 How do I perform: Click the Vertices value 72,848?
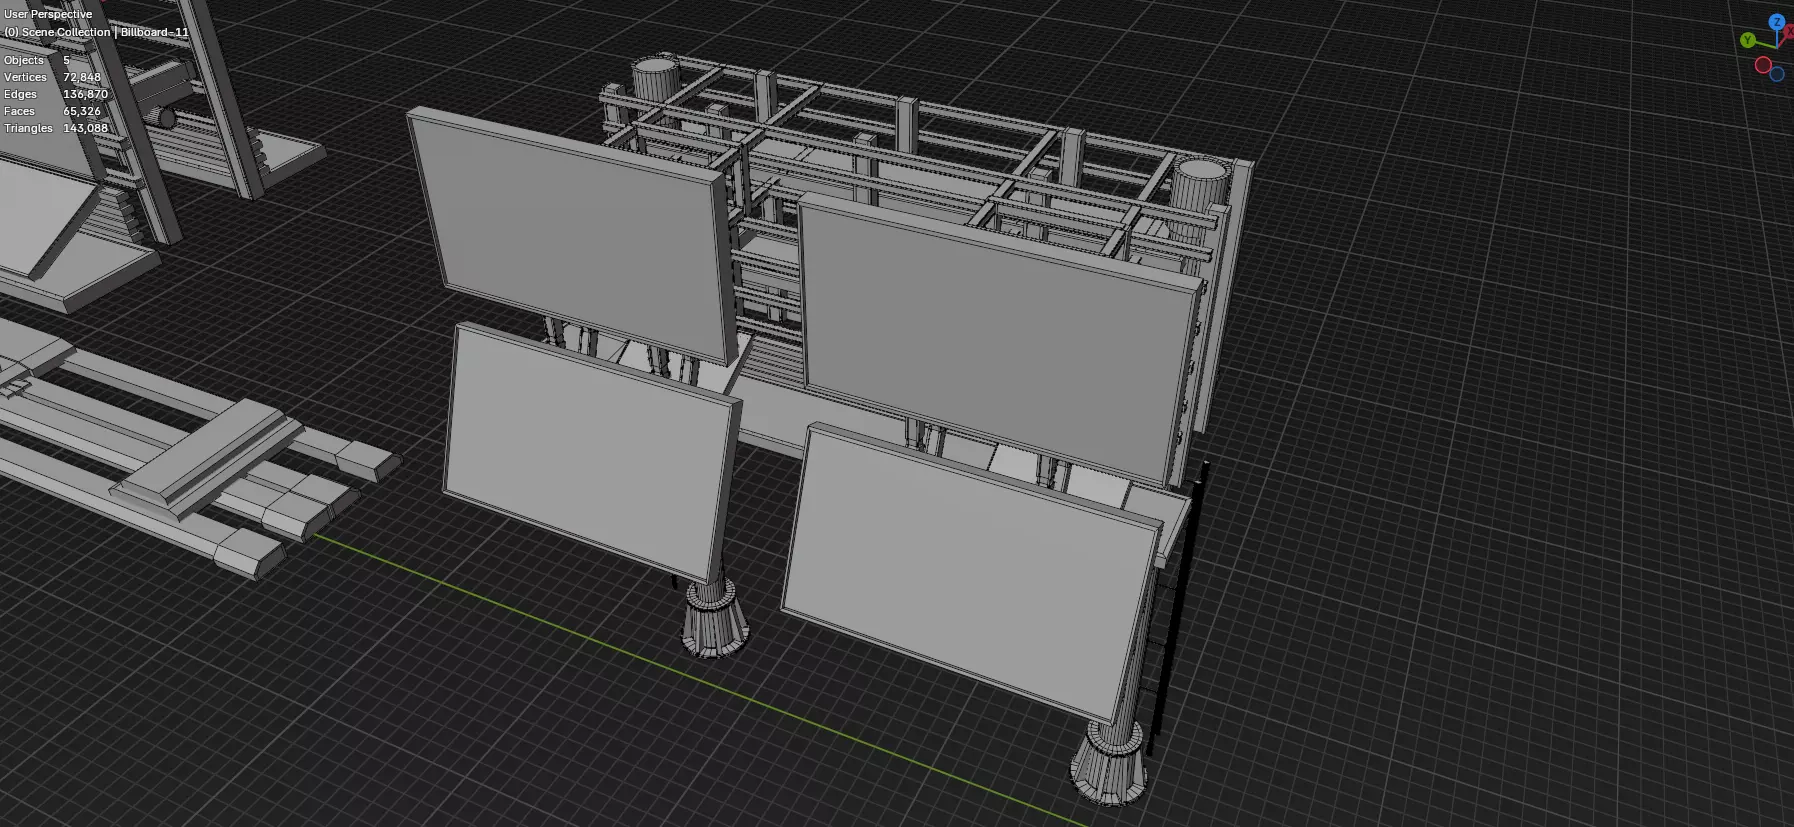82,77
